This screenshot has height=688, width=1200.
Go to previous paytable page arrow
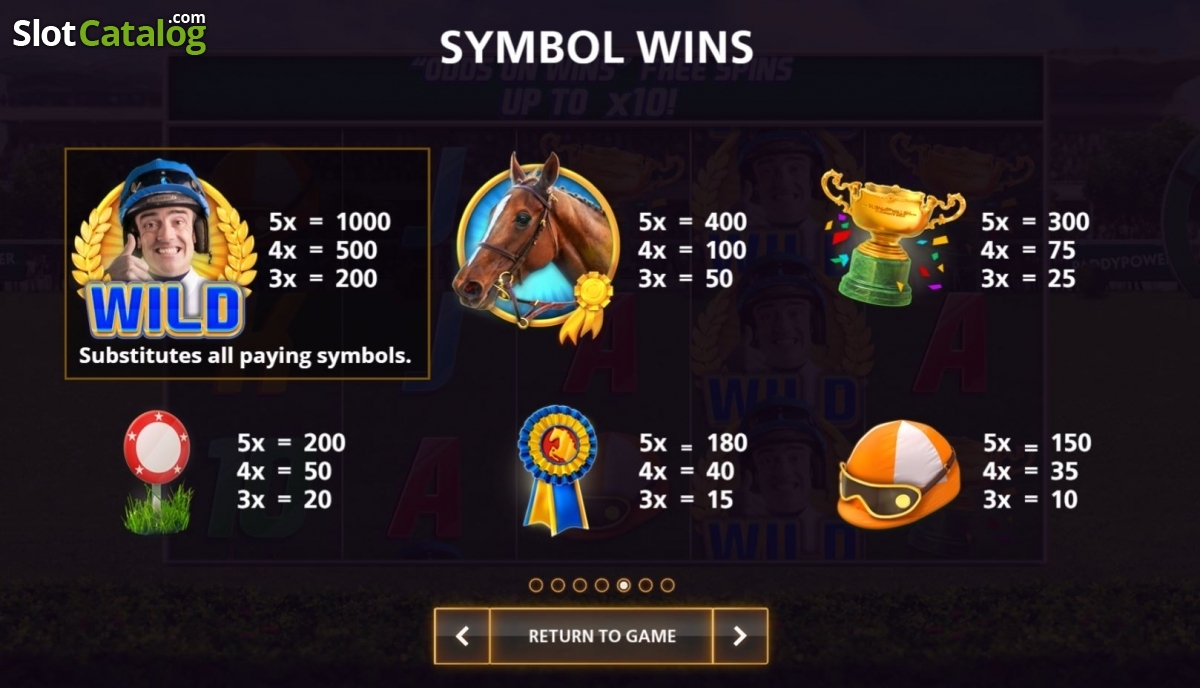click(x=462, y=636)
